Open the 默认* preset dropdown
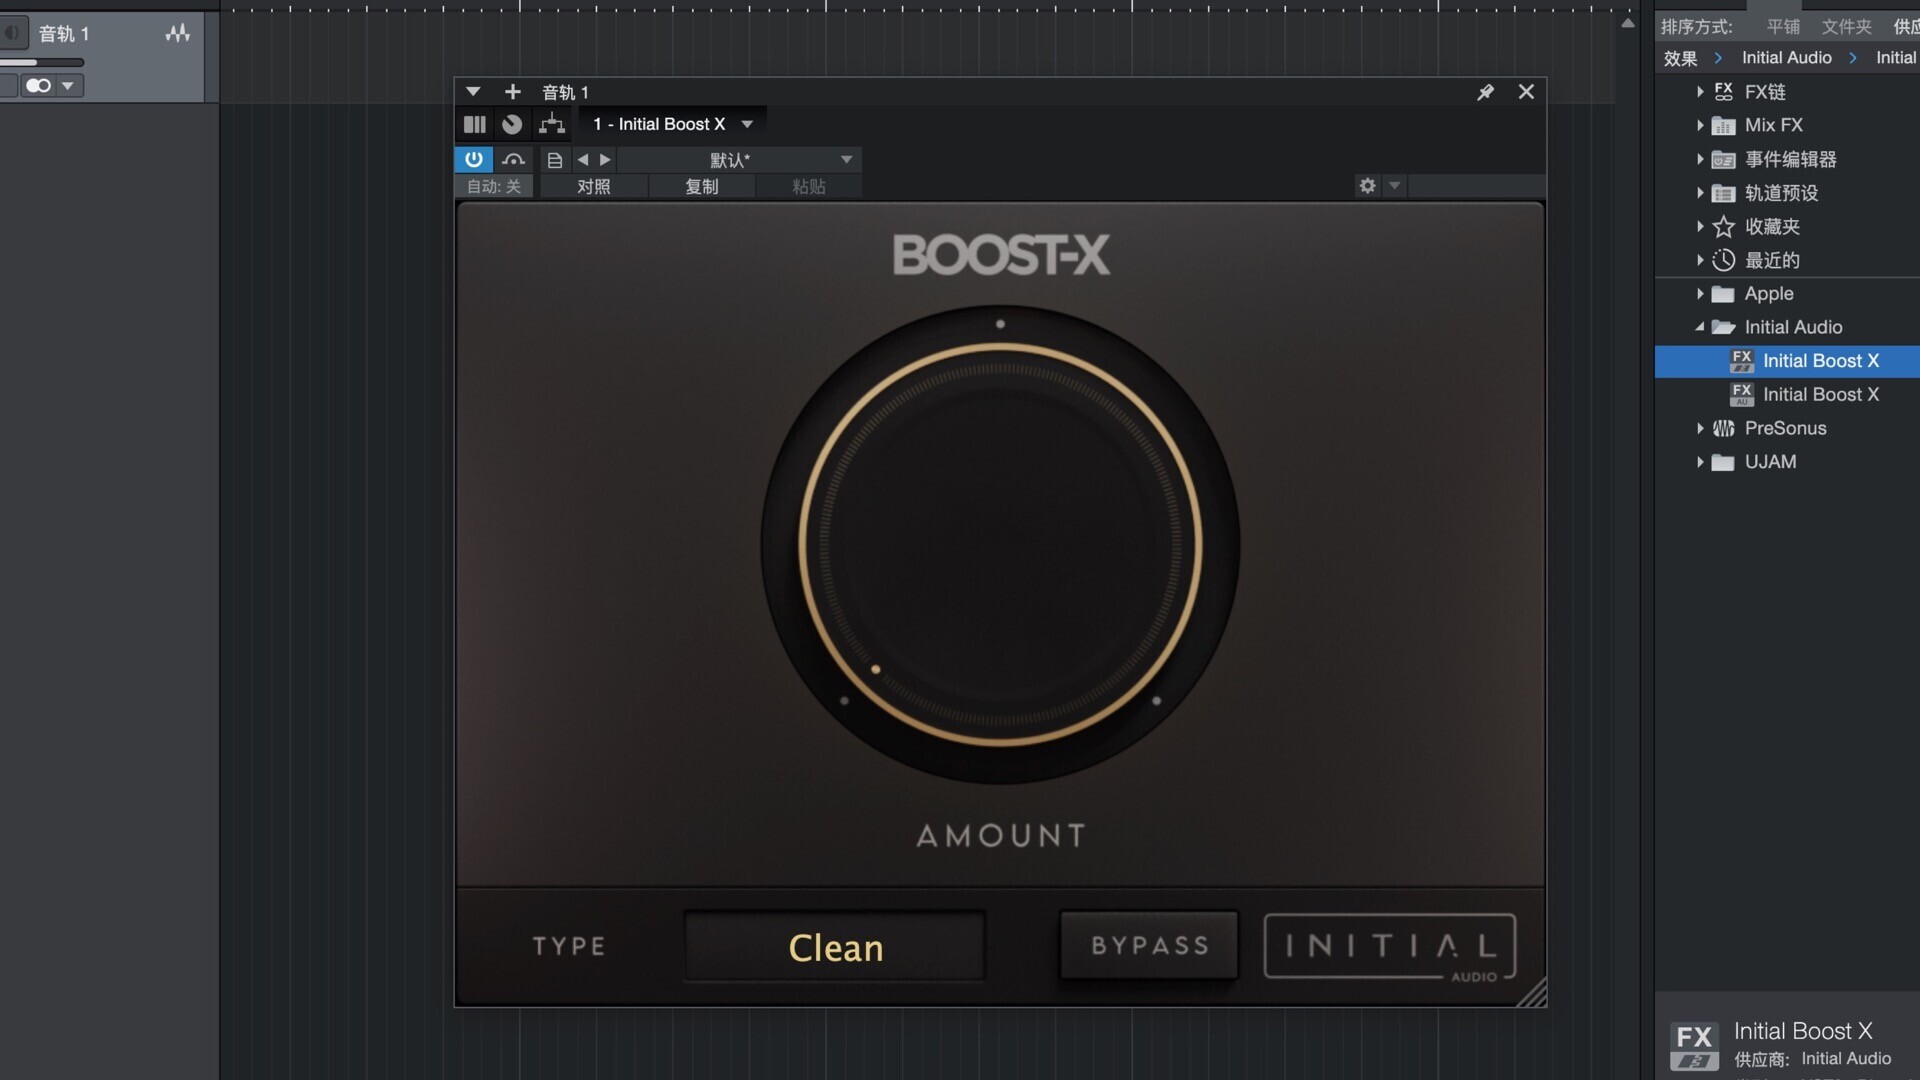This screenshot has width=1920, height=1080. coord(739,160)
